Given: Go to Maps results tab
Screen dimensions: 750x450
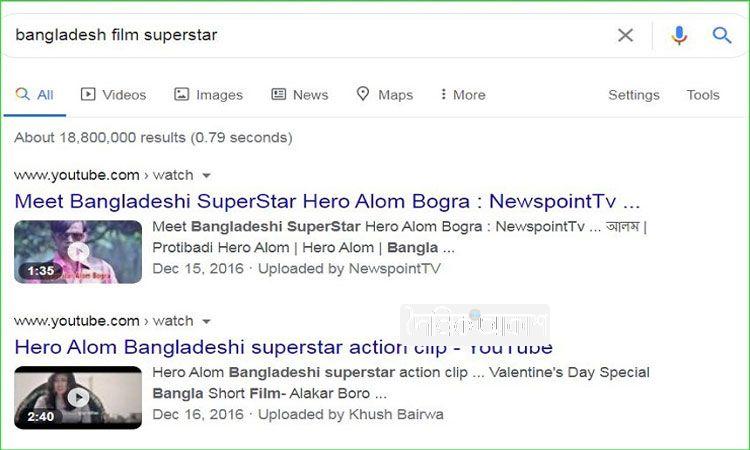Looking at the screenshot, I should pos(384,95).
